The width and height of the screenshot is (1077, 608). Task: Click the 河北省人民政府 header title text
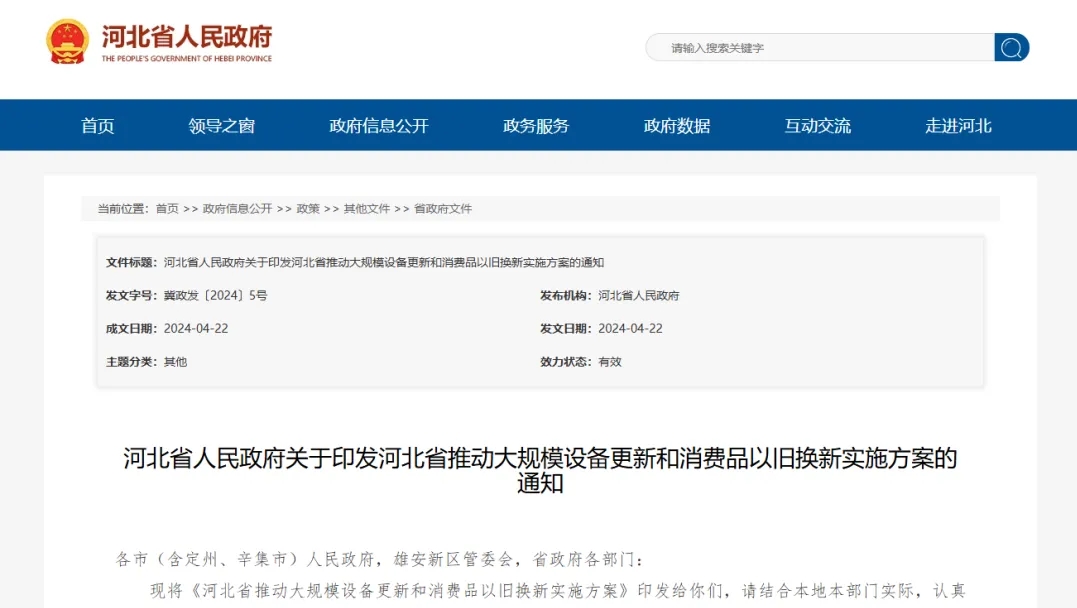coord(187,39)
